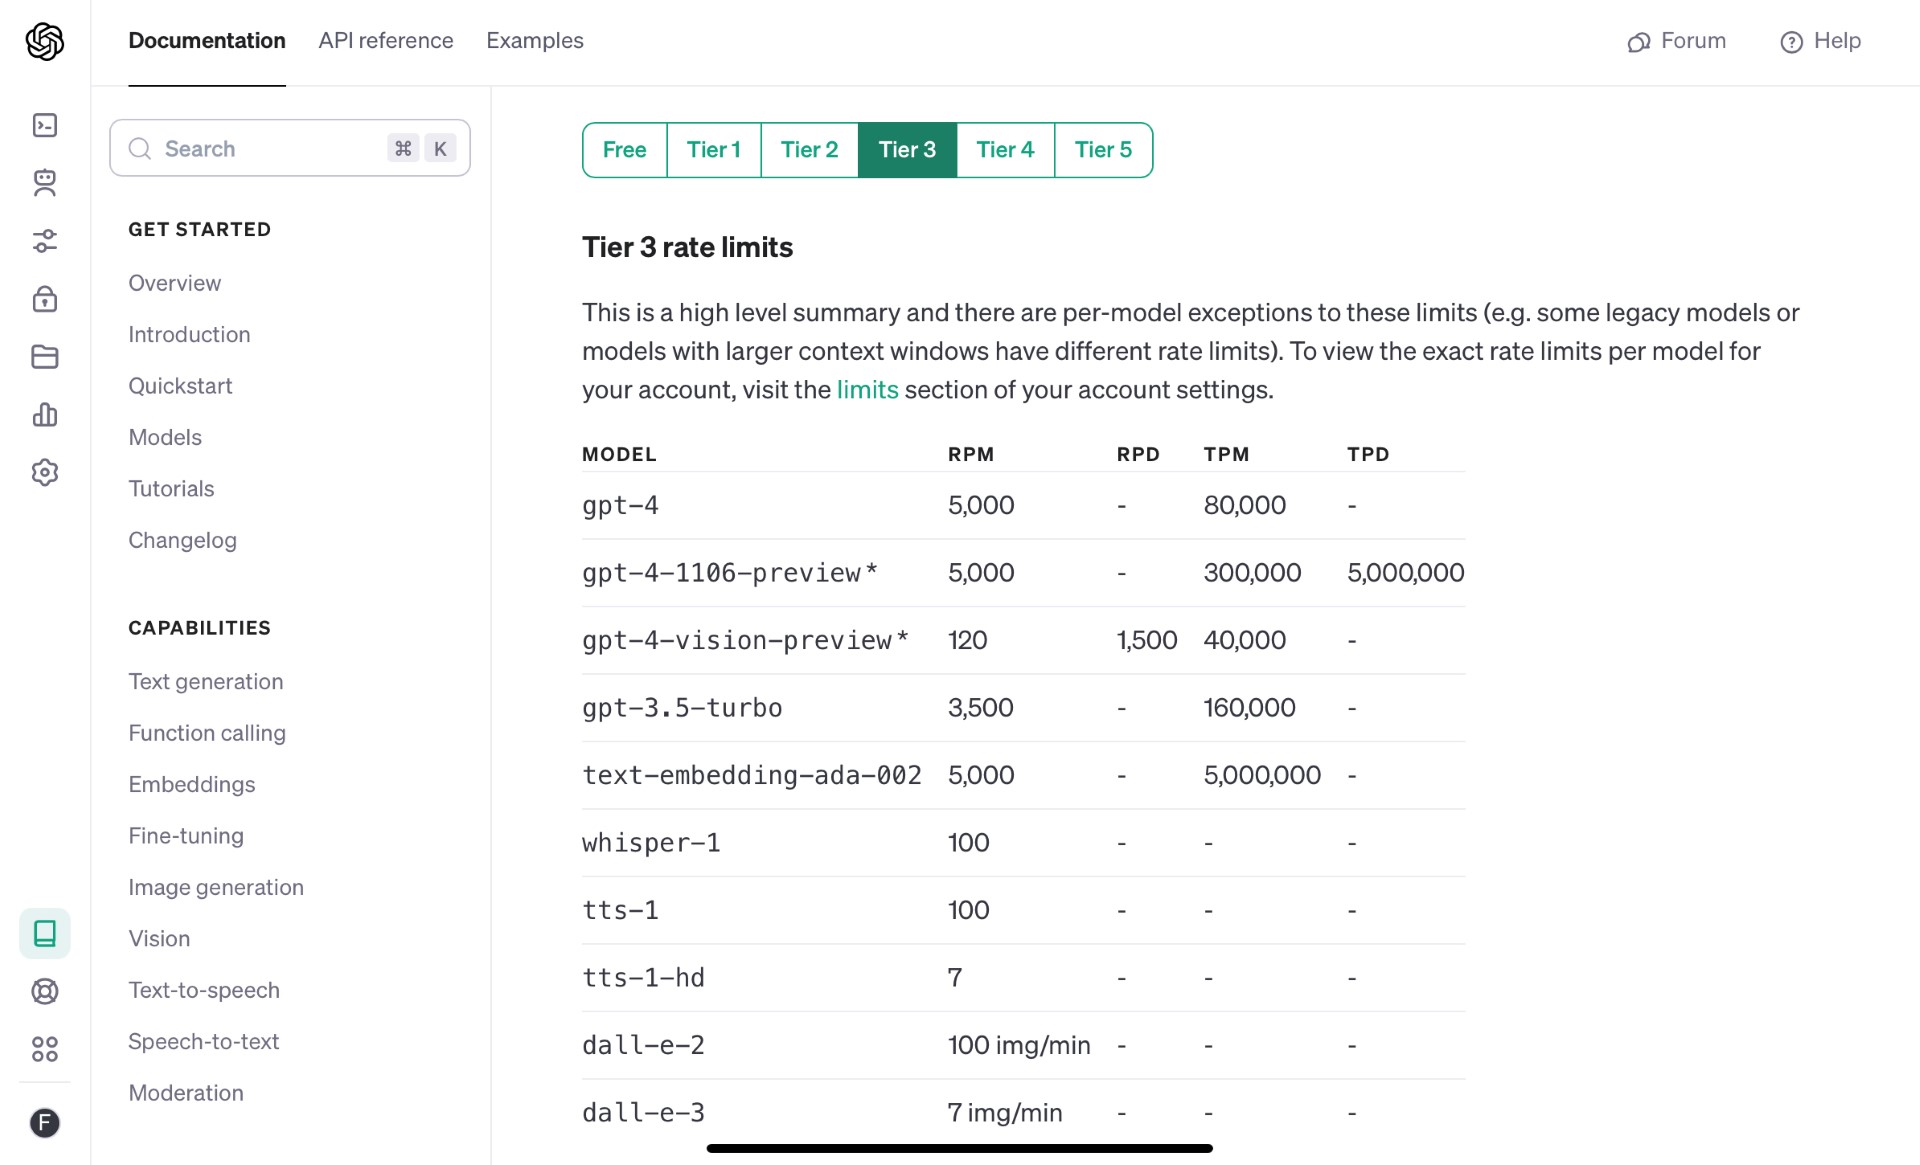Click the gpt-3.5-turbo model name
This screenshot has height=1165, width=1920.
click(x=682, y=708)
